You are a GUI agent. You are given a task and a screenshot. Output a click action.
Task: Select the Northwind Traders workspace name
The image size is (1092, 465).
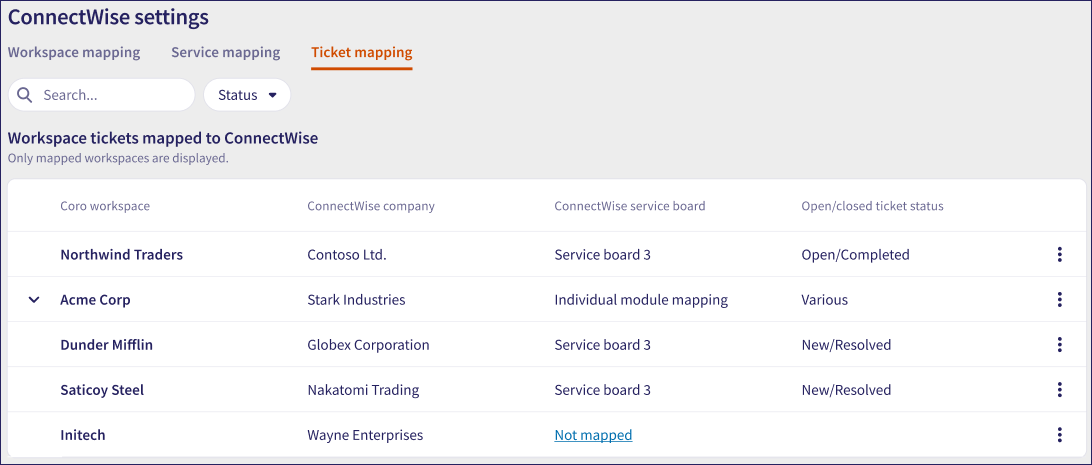pos(121,255)
